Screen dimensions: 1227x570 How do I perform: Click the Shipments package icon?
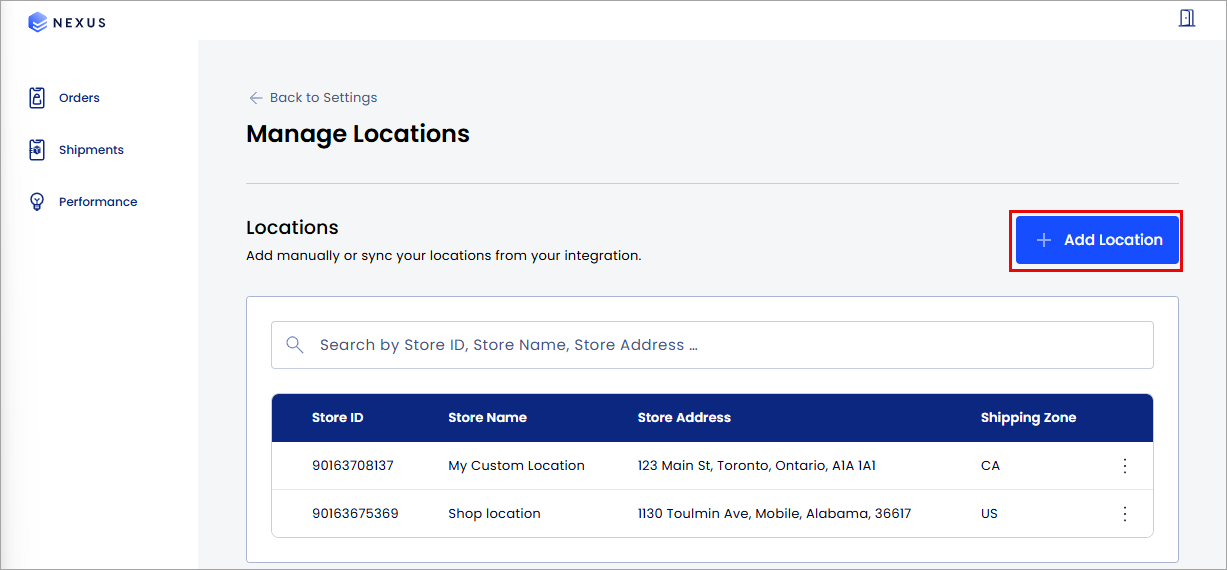37,150
